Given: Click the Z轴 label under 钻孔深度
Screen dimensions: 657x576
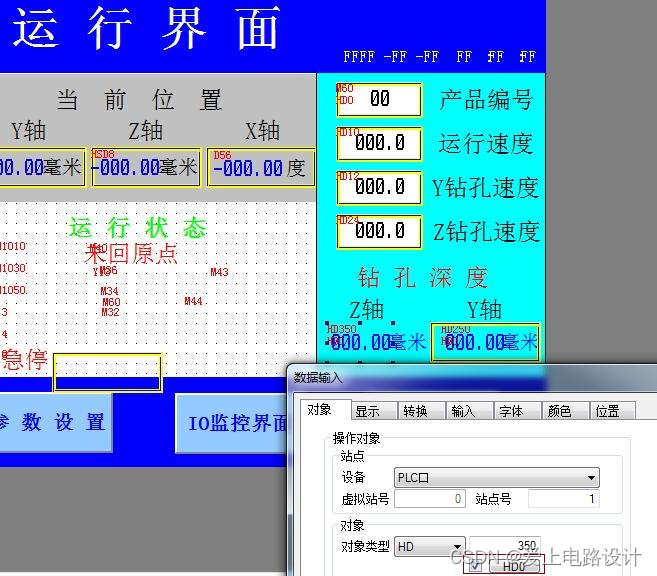Looking at the screenshot, I should (x=367, y=310).
